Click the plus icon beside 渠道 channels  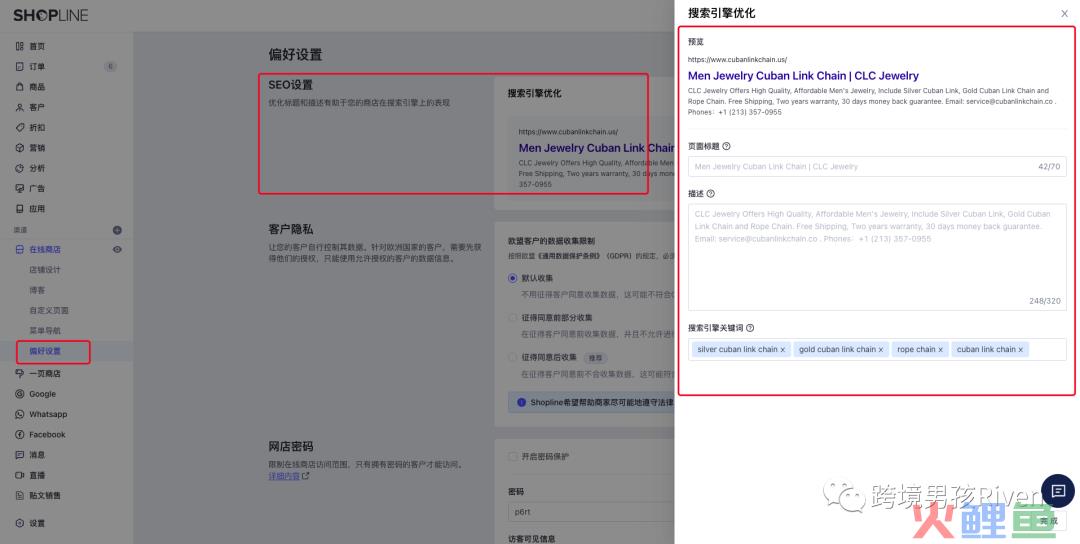point(117,230)
